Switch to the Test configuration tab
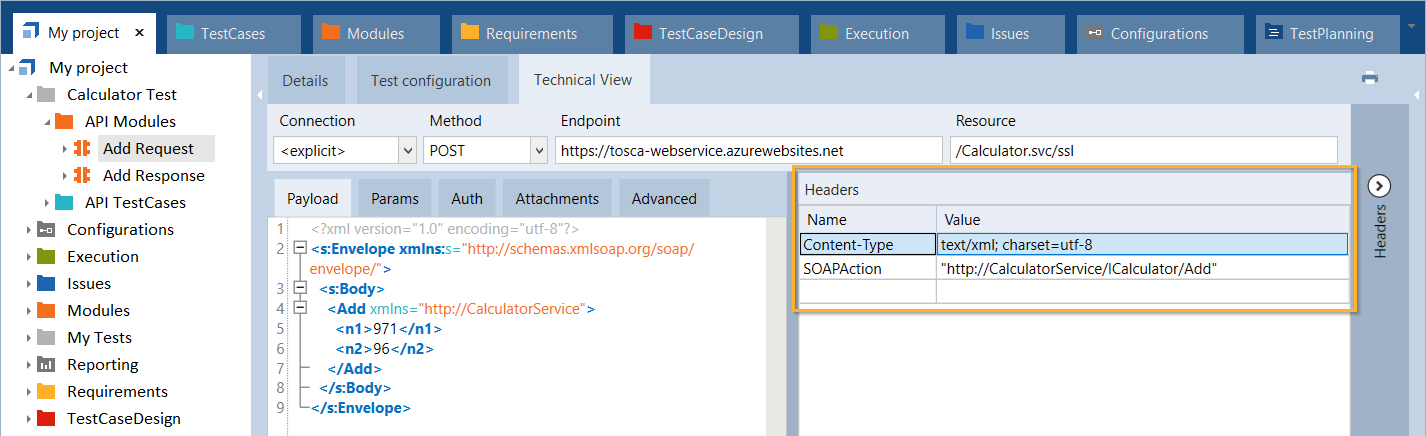 [x=430, y=81]
